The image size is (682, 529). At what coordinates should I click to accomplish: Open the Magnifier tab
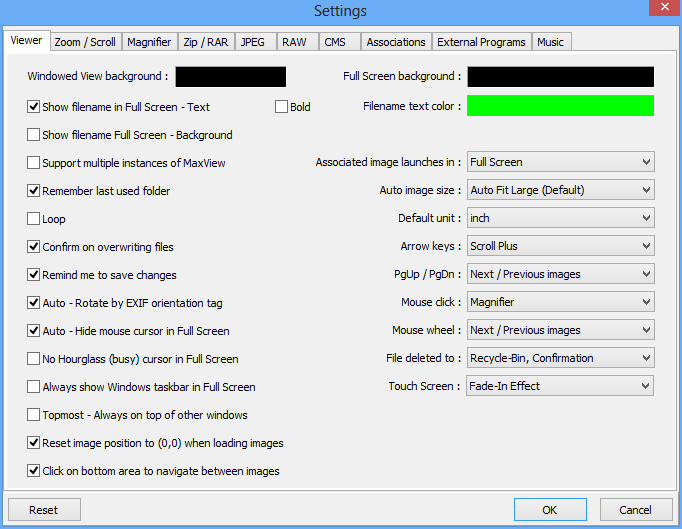[149, 42]
